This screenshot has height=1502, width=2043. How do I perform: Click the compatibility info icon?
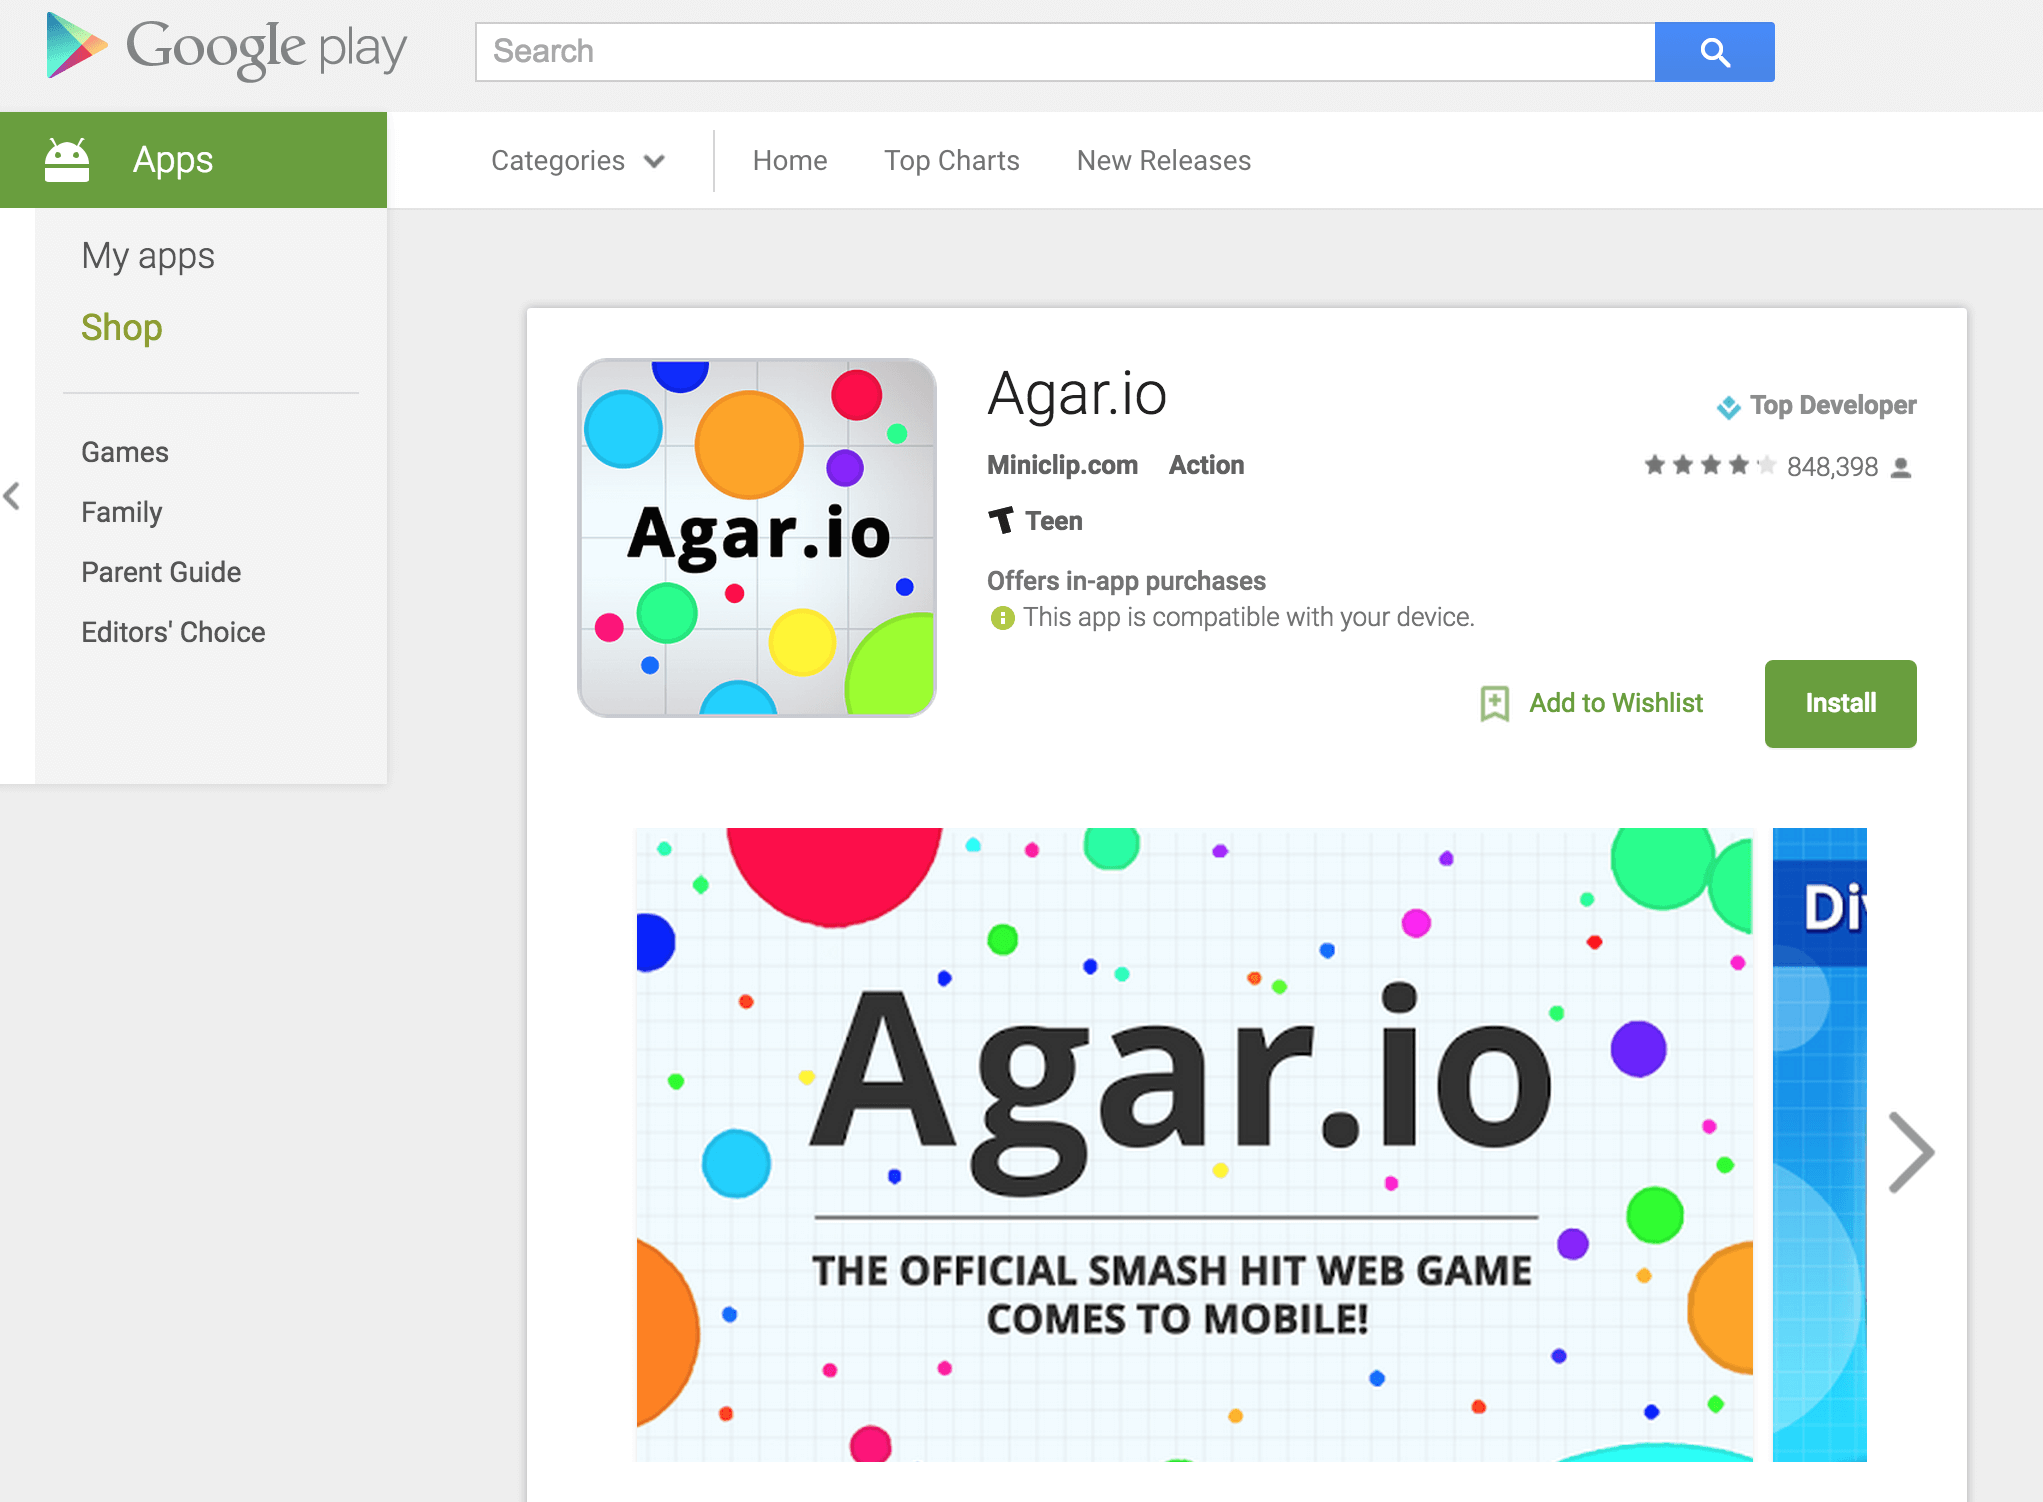coord(1001,617)
